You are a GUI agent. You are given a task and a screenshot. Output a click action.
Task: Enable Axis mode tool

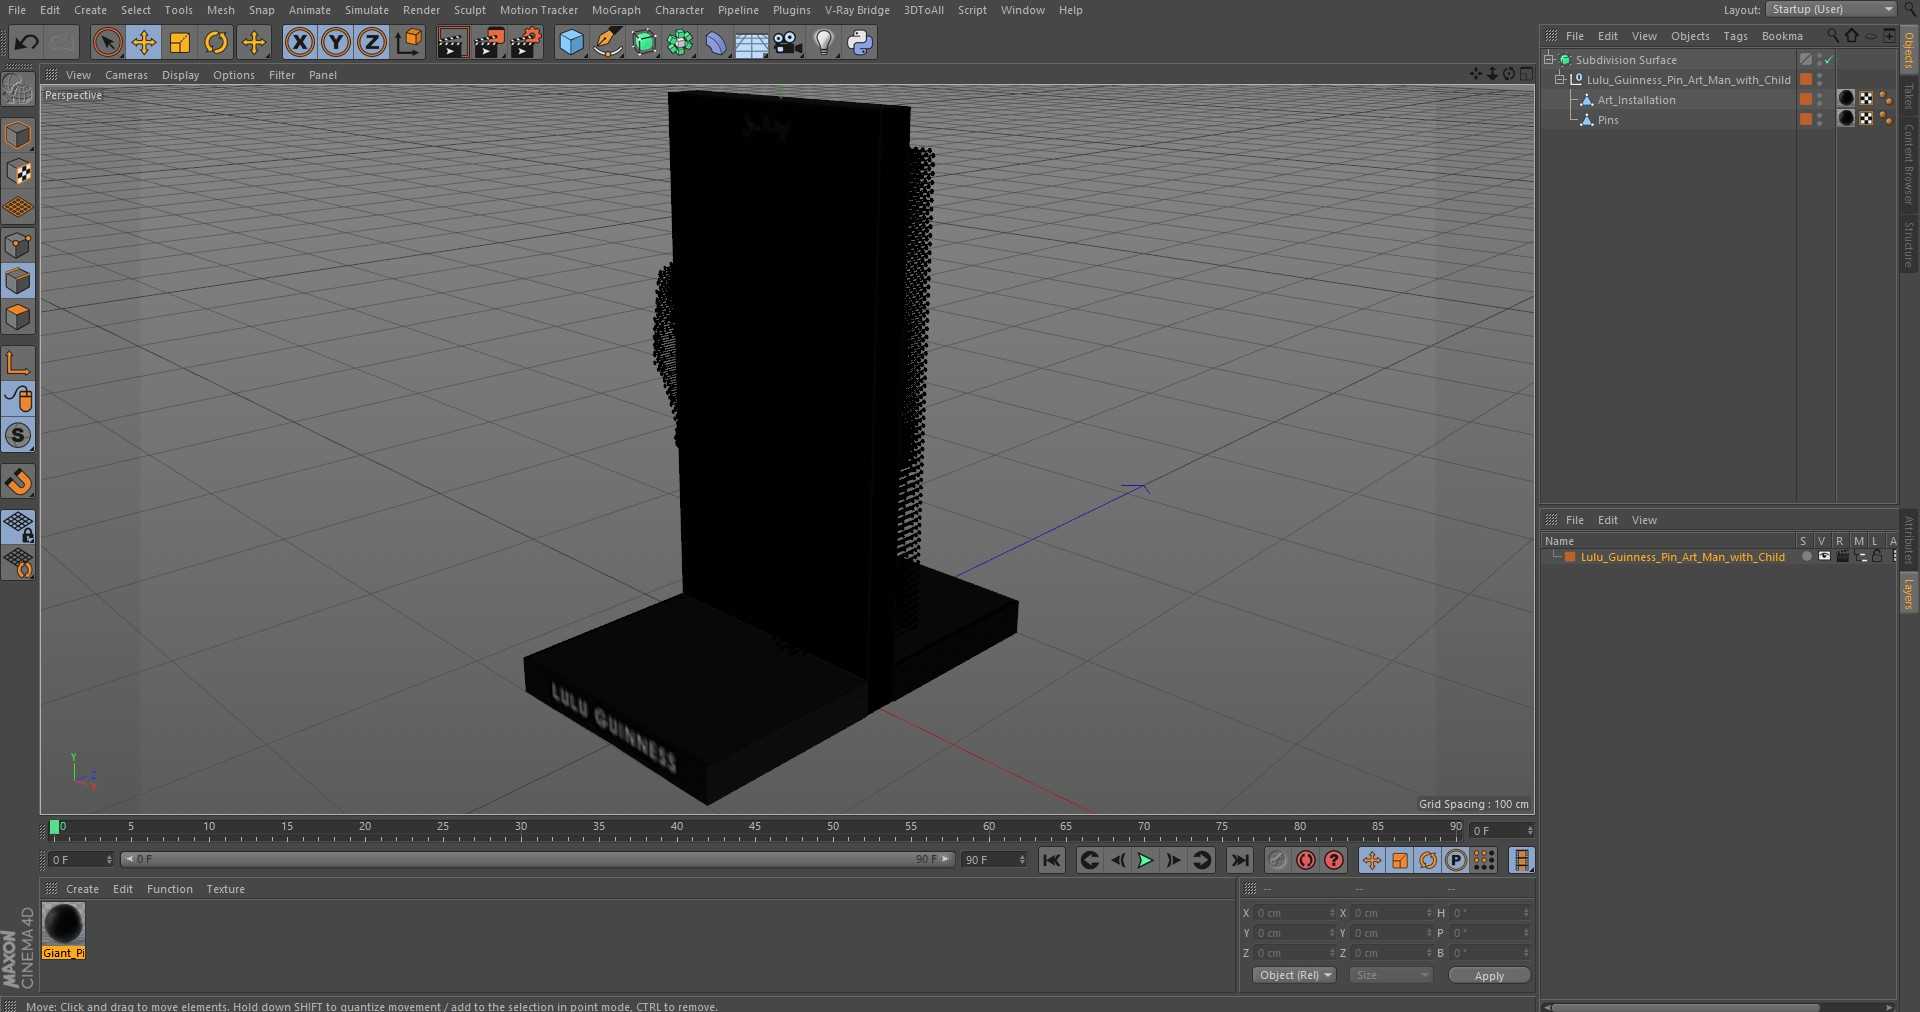pyautogui.click(x=18, y=363)
